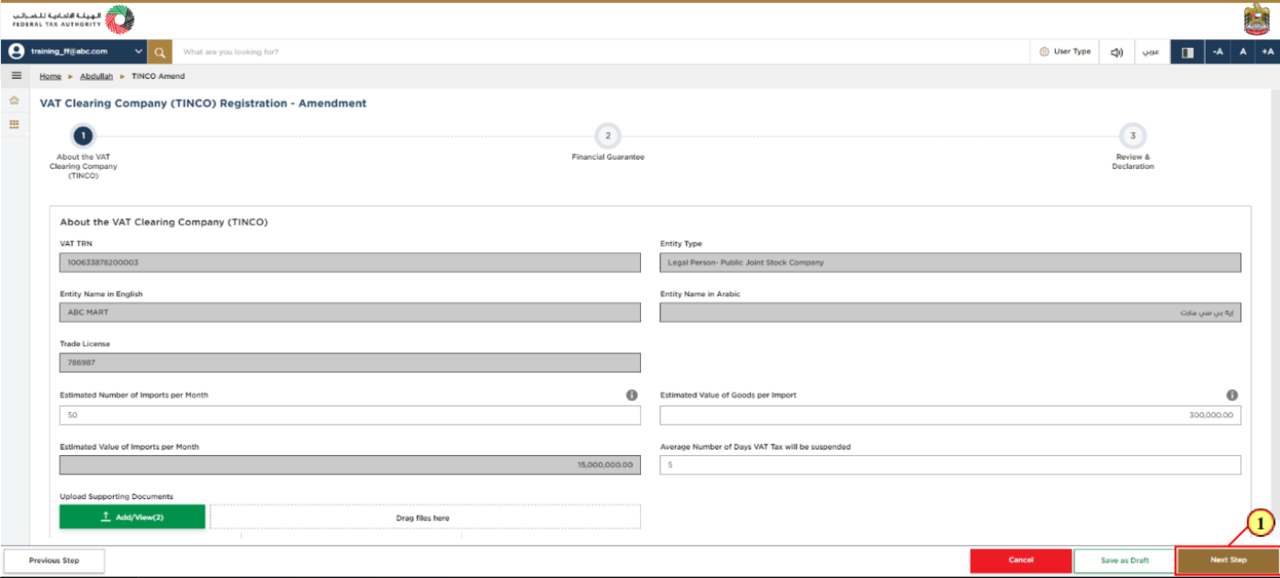This screenshot has width=1280, height=578.
Task: Select step 1 About the VAT Clearing Company
Action: pos(83,135)
